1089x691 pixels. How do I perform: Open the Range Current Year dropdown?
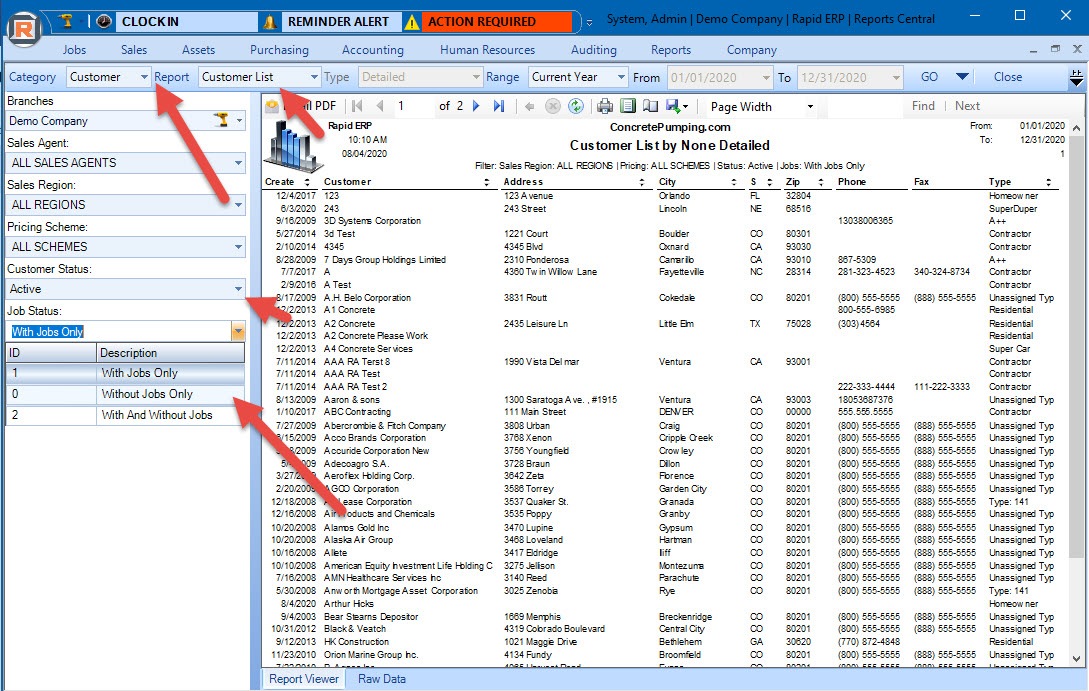621,77
